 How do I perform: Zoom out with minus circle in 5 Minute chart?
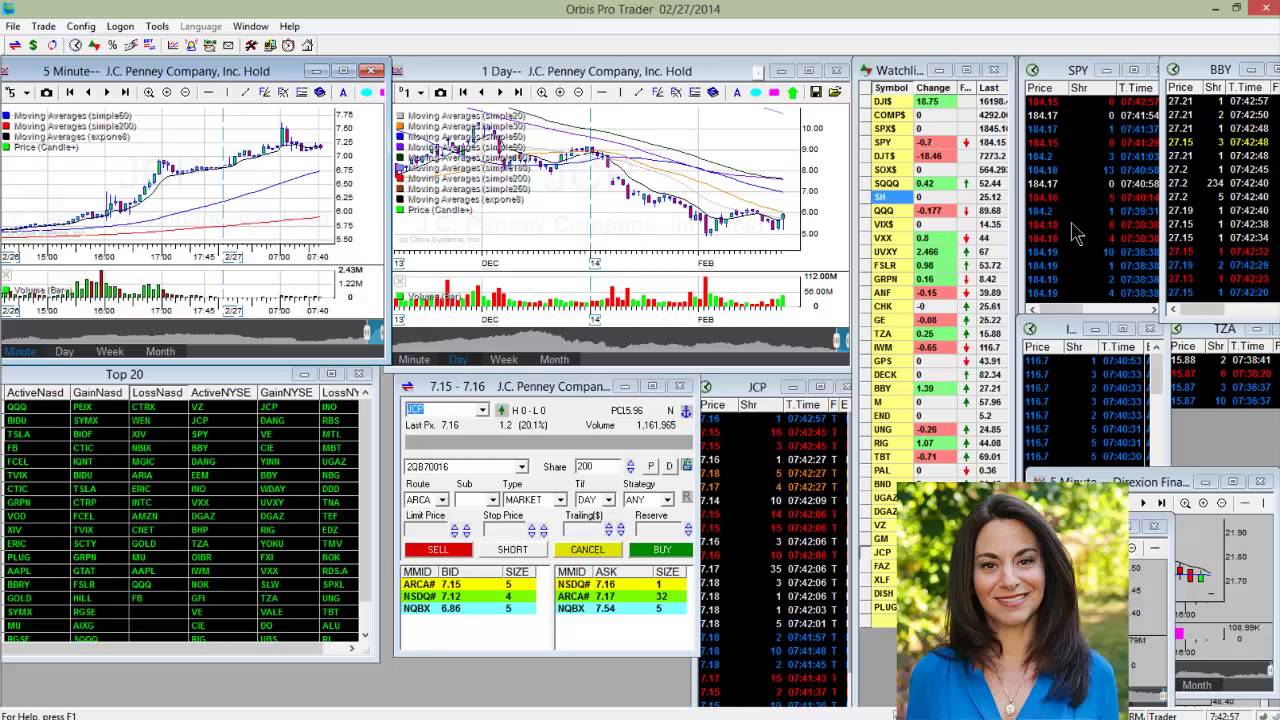[185, 92]
